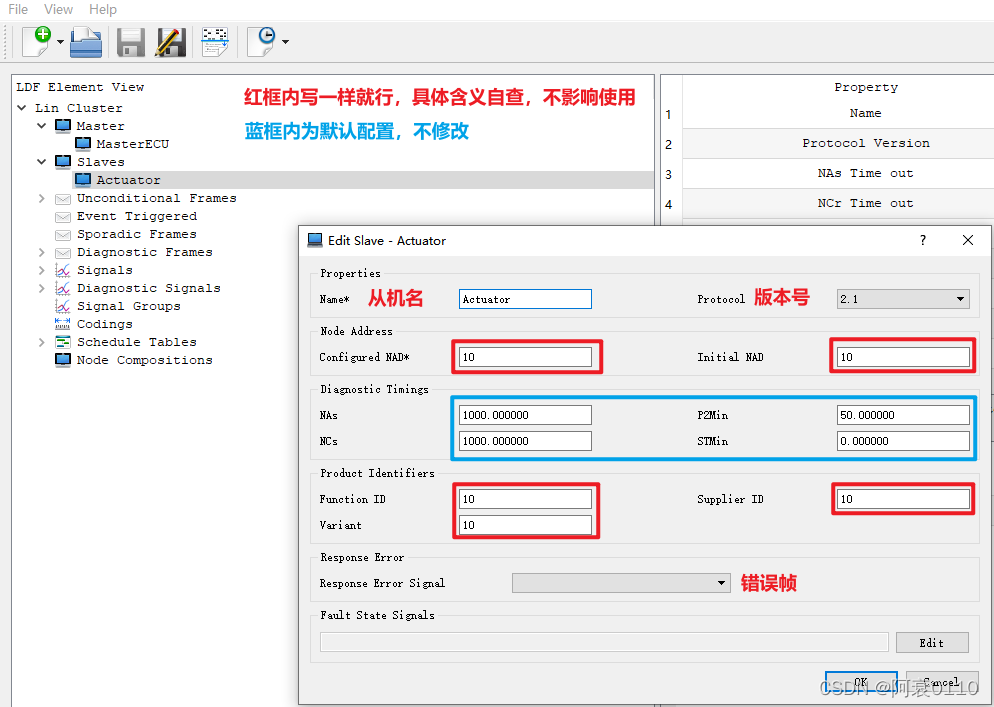Image resolution: width=994 pixels, height=707 pixels.
Task: Click the open file folder icon
Action: tap(86, 42)
